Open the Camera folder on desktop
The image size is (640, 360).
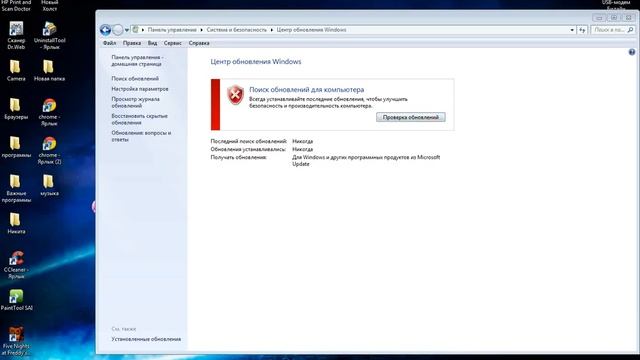(16, 70)
